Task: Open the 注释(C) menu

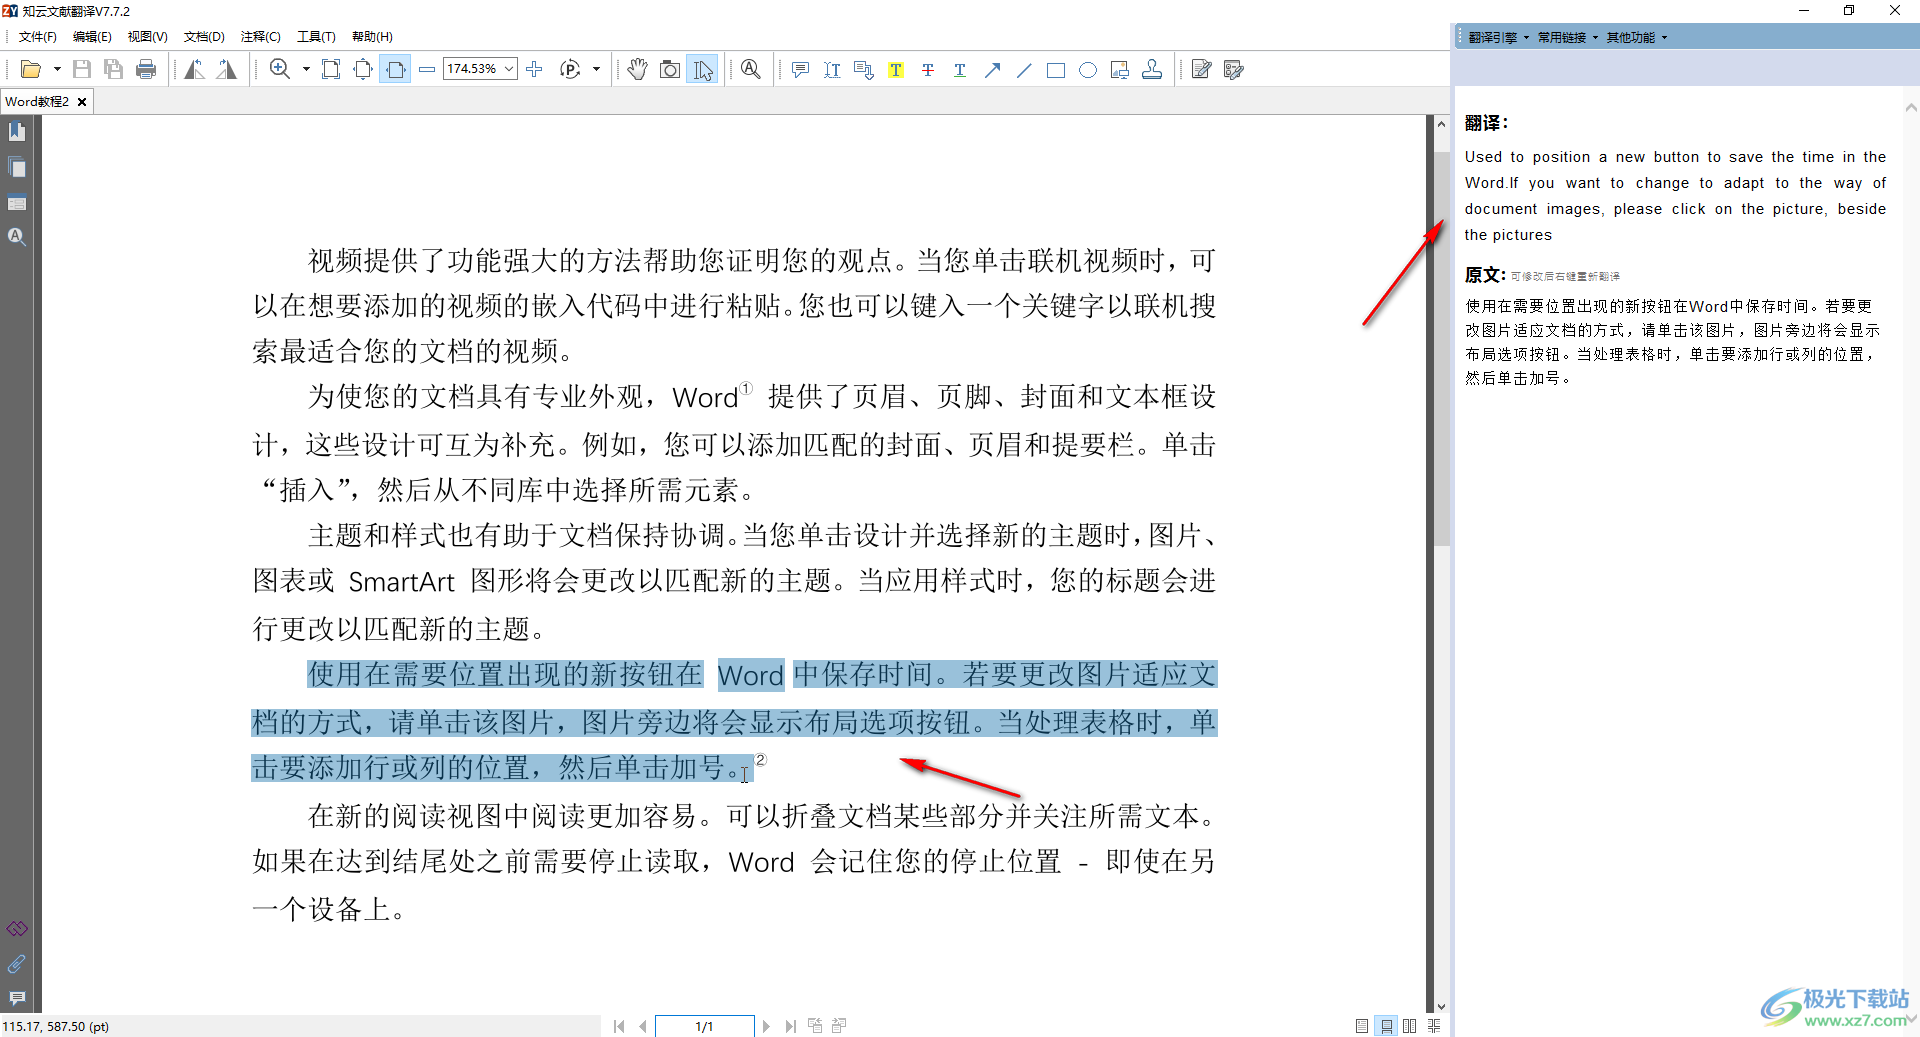Action: (261, 37)
